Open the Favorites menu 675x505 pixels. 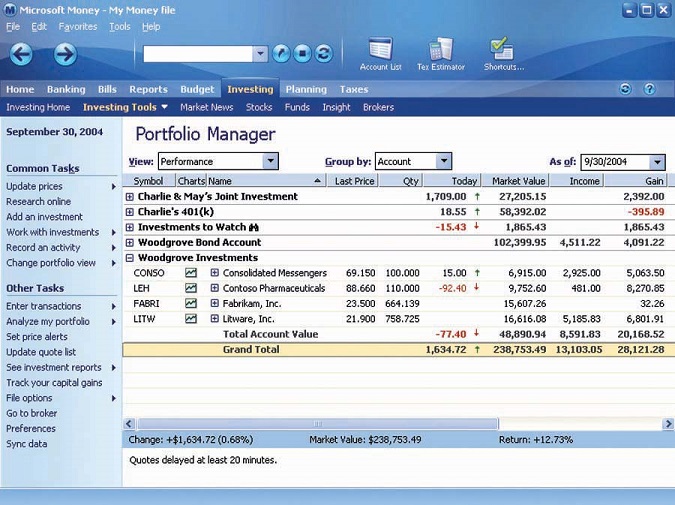pyautogui.click(x=78, y=27)
